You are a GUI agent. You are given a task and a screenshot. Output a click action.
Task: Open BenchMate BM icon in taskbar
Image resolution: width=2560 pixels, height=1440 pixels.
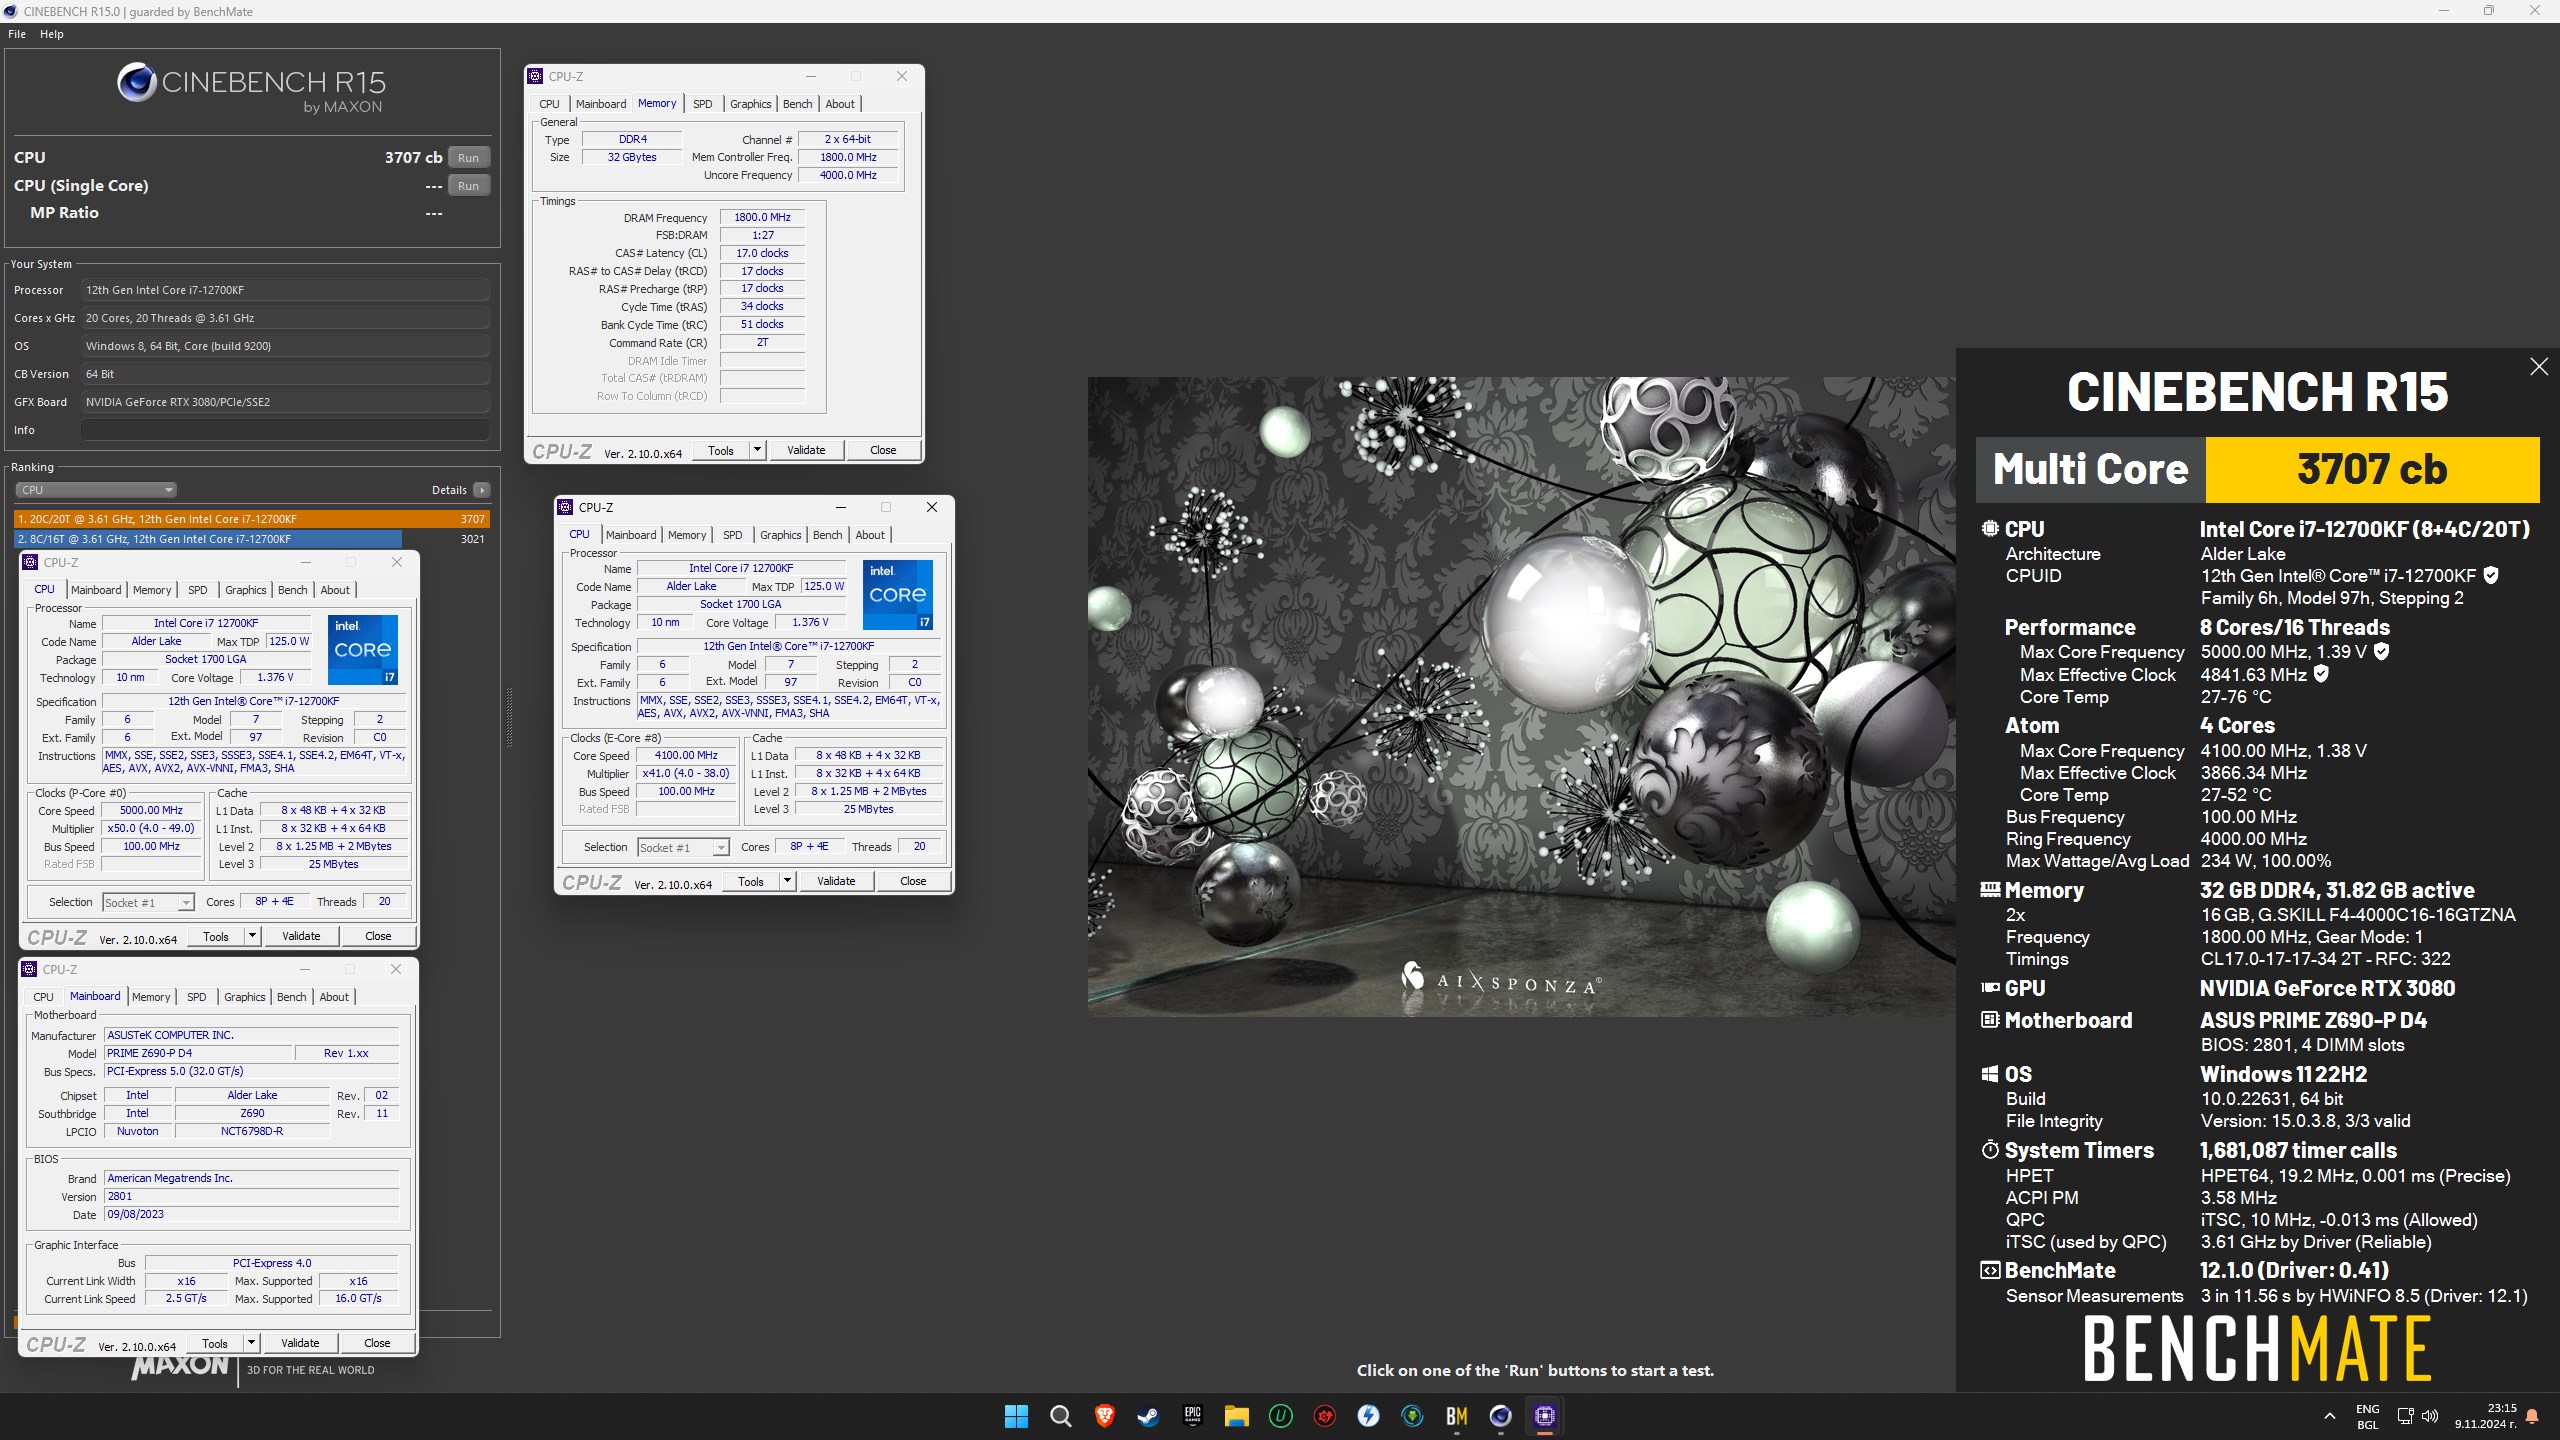click(1456, 1416)
